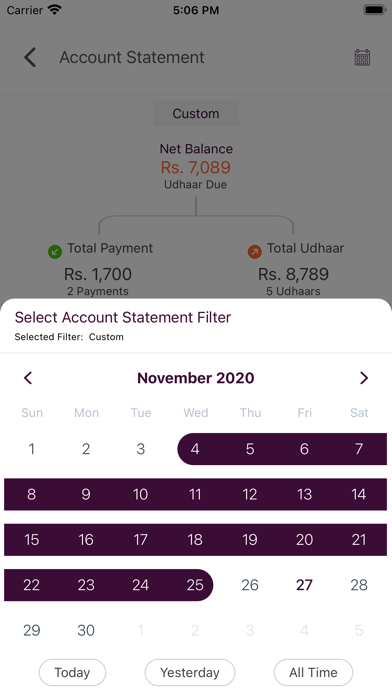Choose the All Time filter
392x696 pixels.
pyautogui.click(x=313, y=672)
